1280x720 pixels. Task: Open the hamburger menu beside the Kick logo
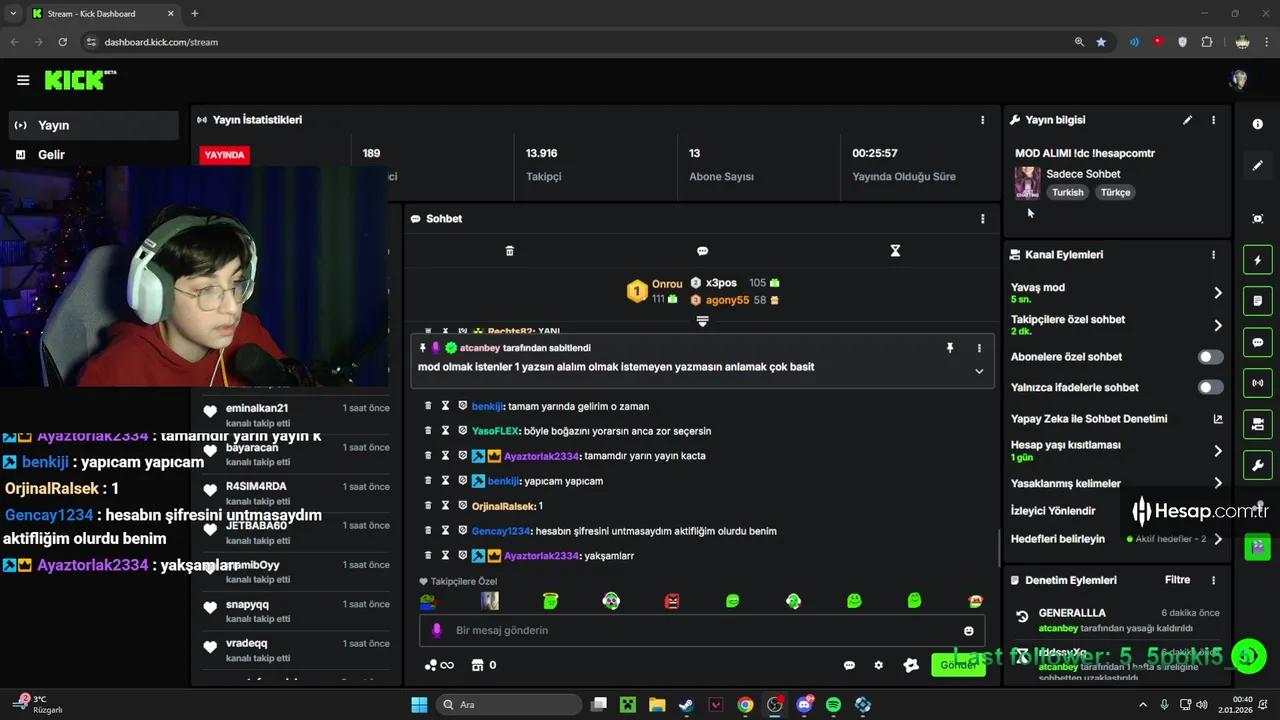coord(23,80)
